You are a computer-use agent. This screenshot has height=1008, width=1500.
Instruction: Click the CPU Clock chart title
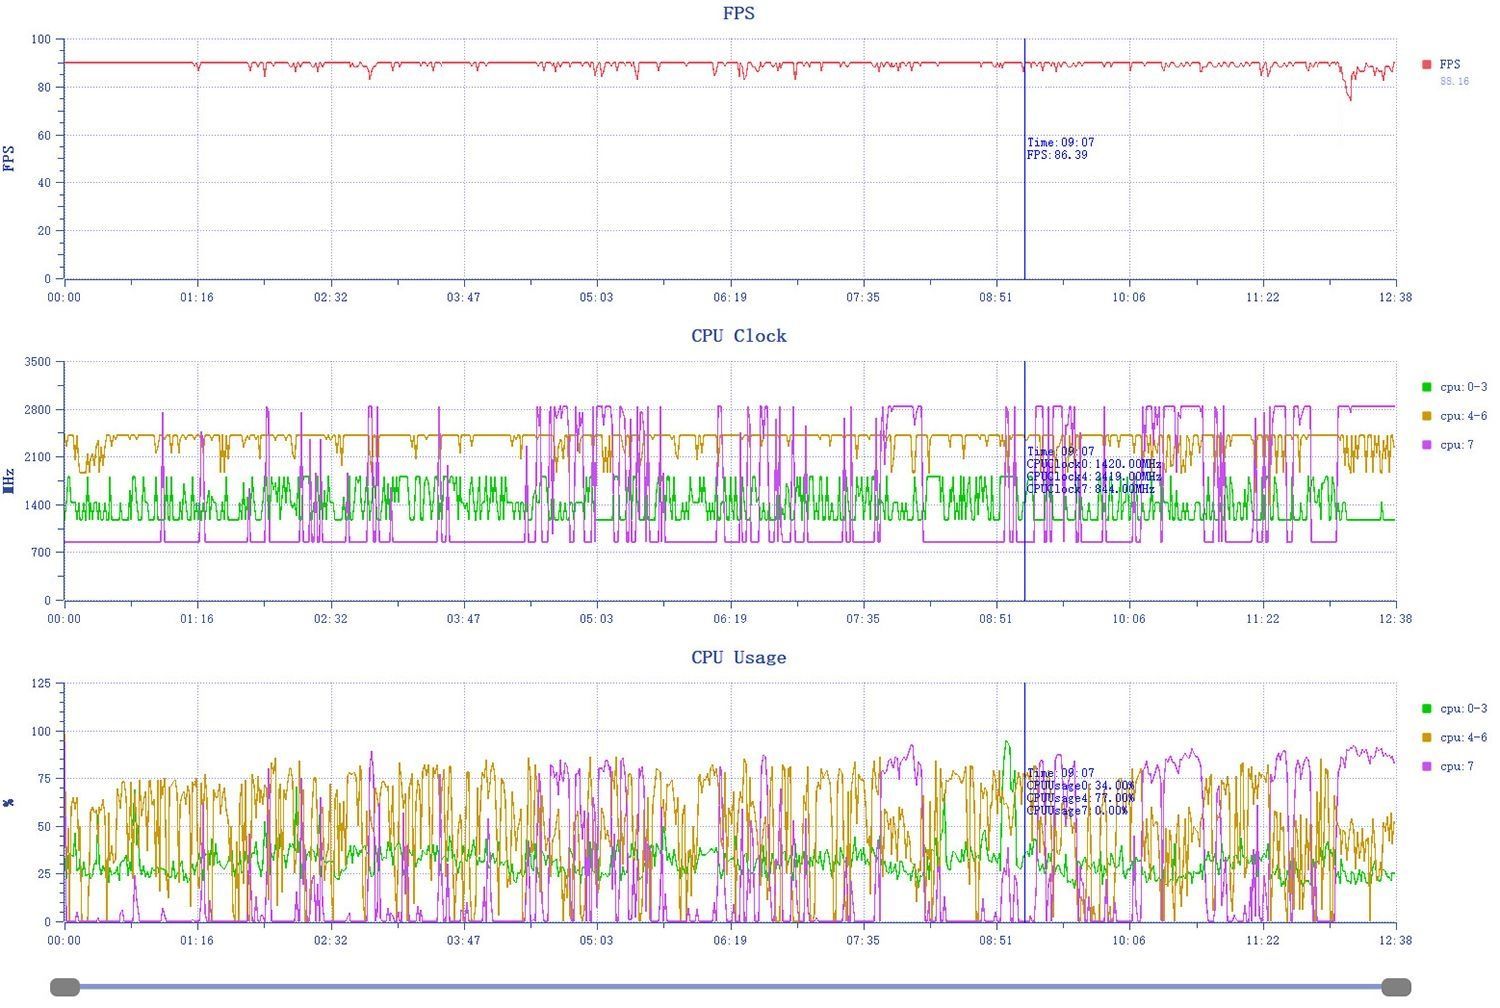point(739,336)
